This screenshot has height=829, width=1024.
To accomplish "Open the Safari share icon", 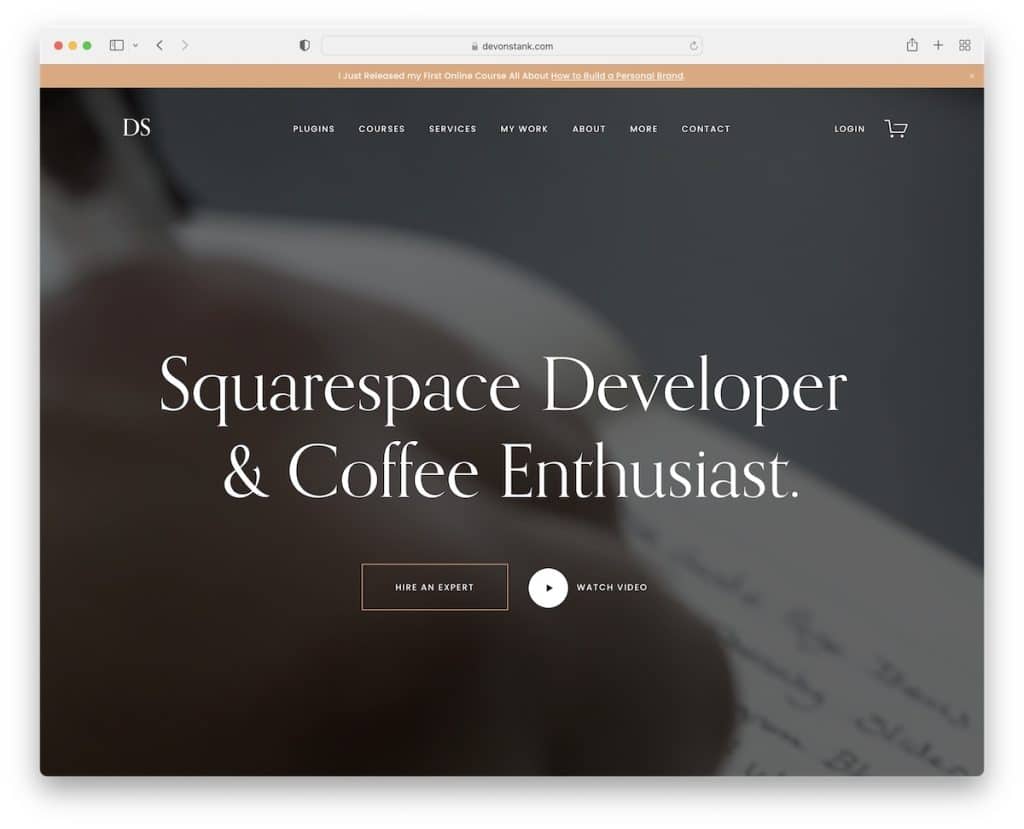I will [912, 44].
